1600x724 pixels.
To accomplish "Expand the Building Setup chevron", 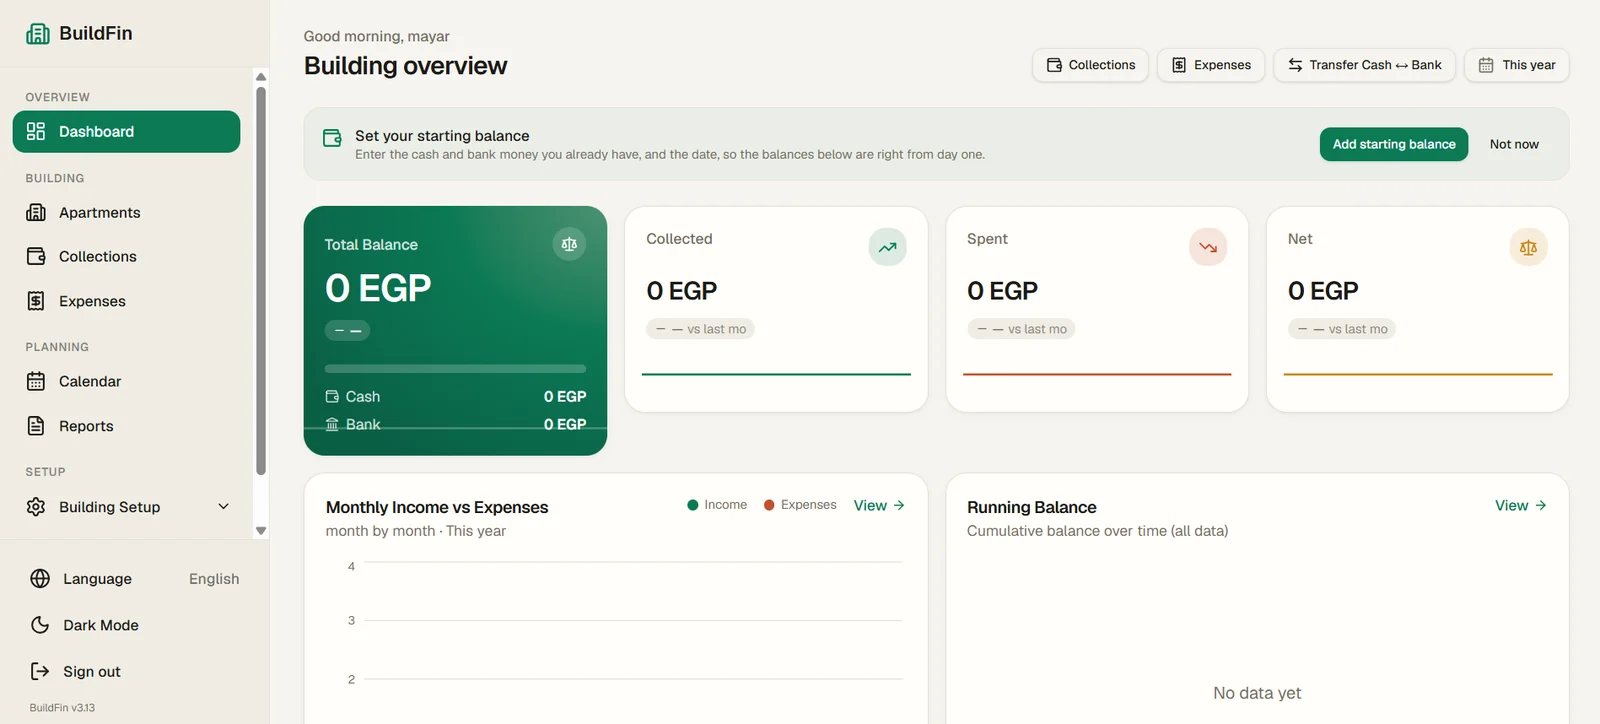I will point(224,507).
